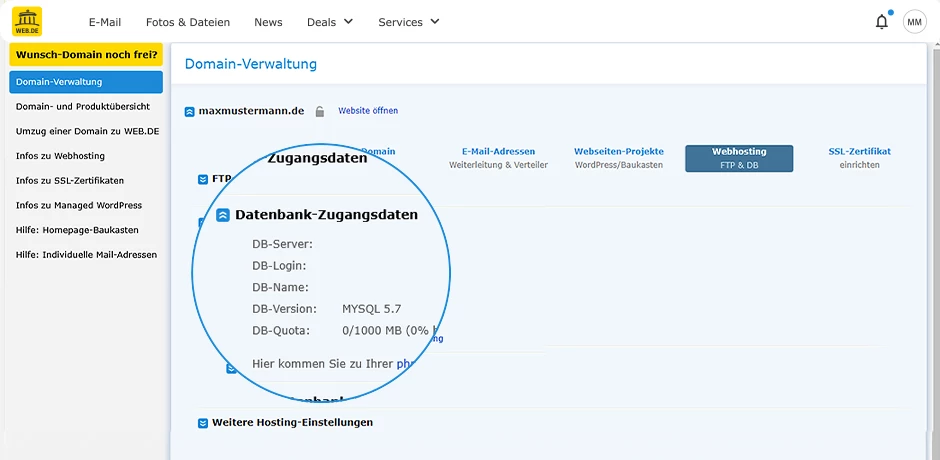Click Wunsch-Domain noch frei? button
The height and width of the screenshot is (460, 940).
click(86, 55)
